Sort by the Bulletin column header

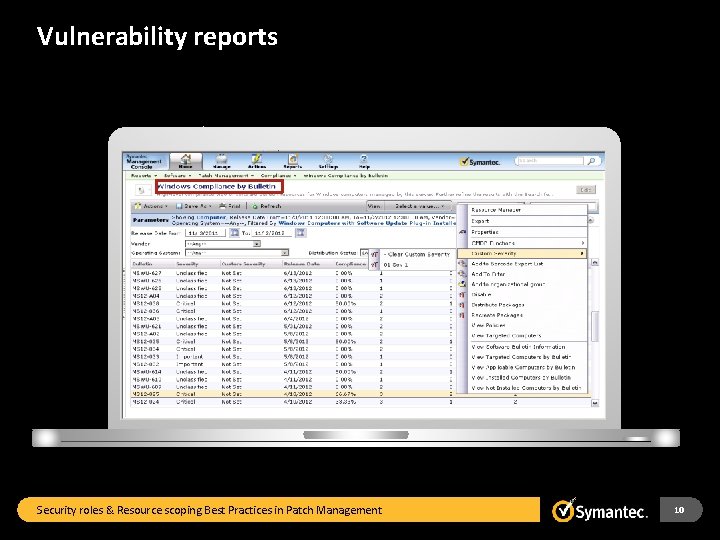pyautogui.click(x=142, y=264)
